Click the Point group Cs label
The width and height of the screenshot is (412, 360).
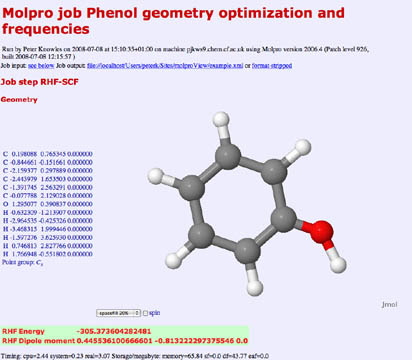[23, 263]
